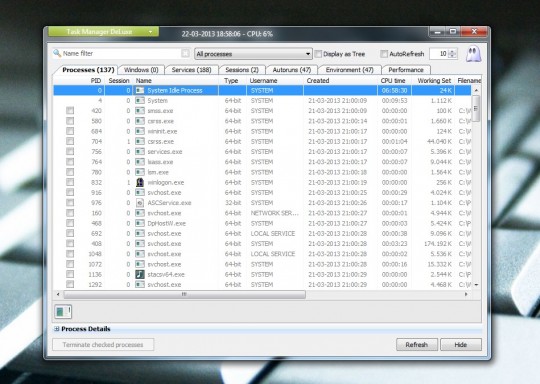
Task: Click the wininit.exe process icon
Action: (140, 131)
